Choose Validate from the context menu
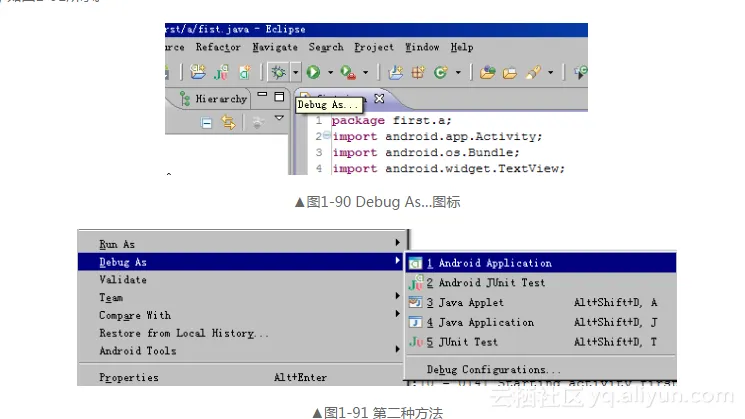 [240, 279]
